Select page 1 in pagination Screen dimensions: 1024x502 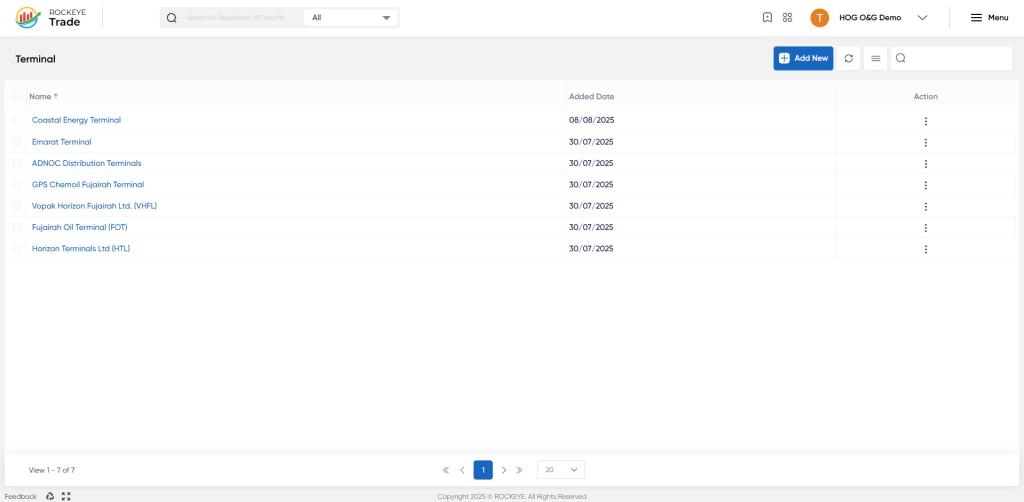(483, 470)
